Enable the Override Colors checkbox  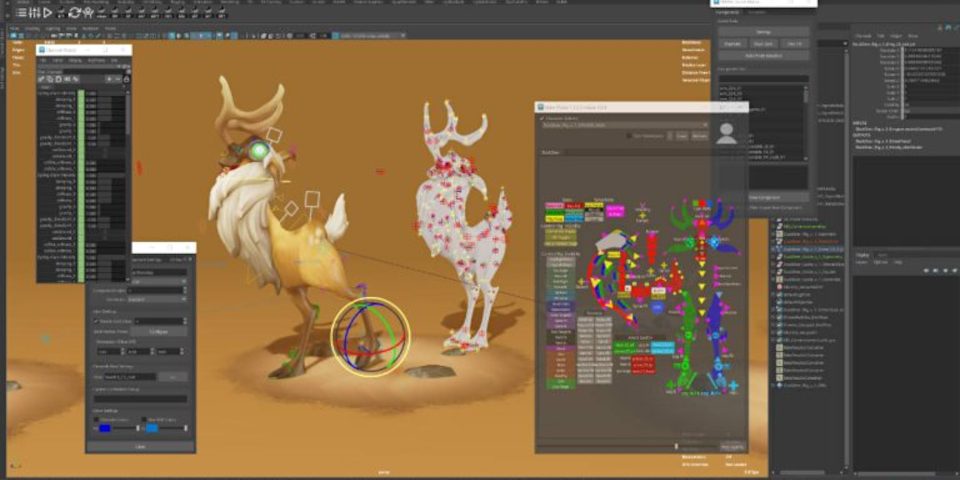pyautogui.click(x=97, y=419)
